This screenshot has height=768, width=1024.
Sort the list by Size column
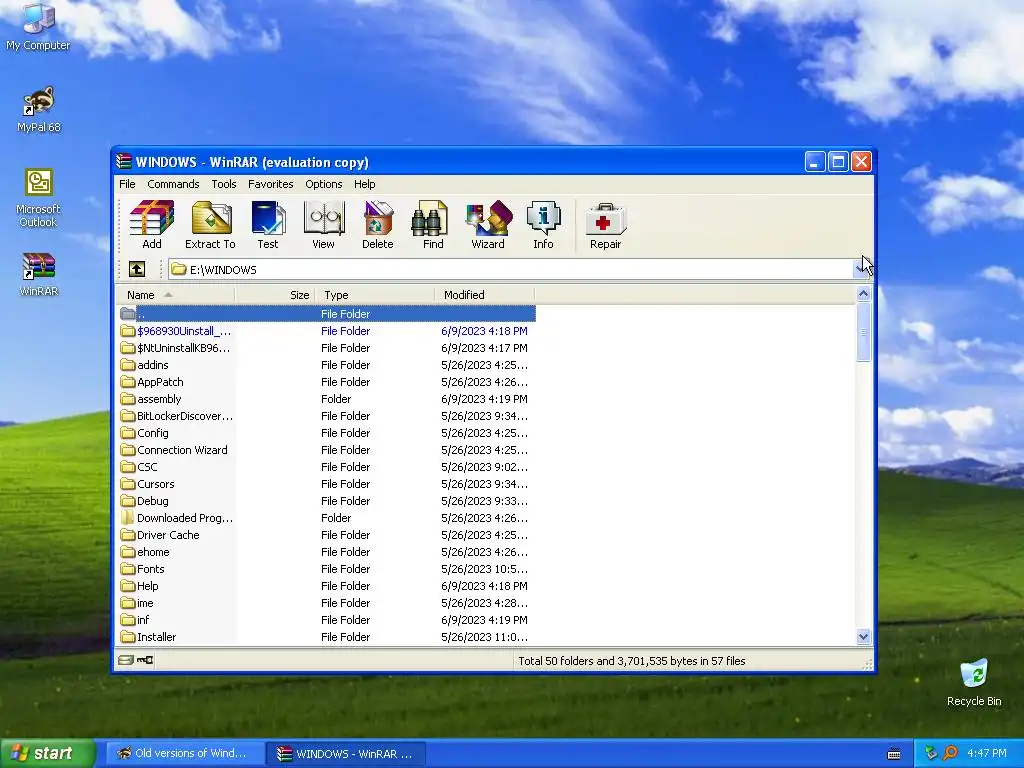coord(275,295)
